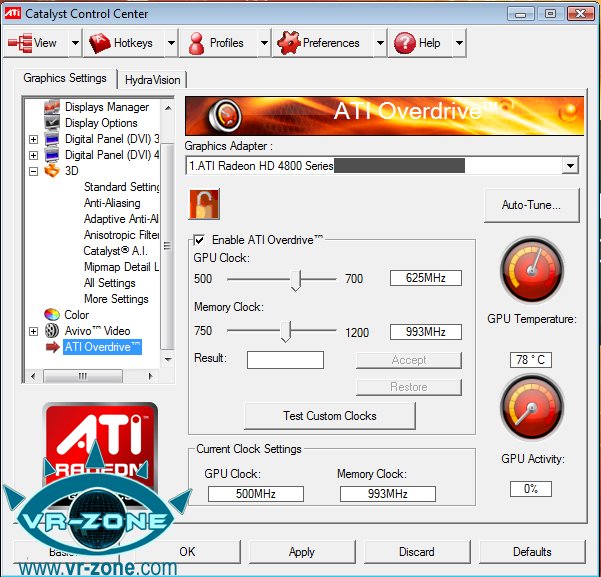Select Standard Settings tree item
Screen dimensions: 601x577
tap(122, 187)
